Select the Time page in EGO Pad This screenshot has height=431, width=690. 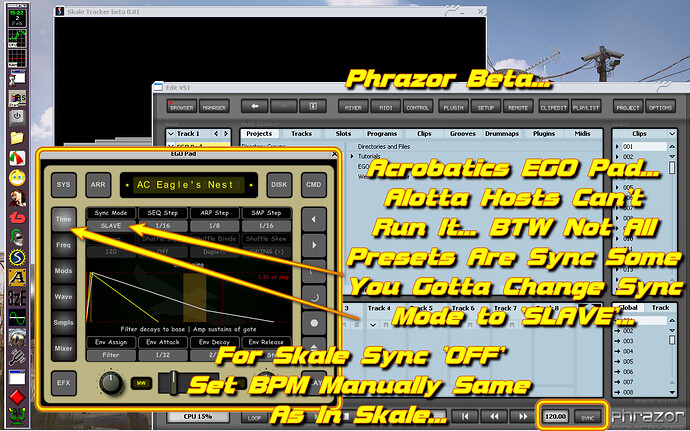pyautogui.click(x=63, y=219)
